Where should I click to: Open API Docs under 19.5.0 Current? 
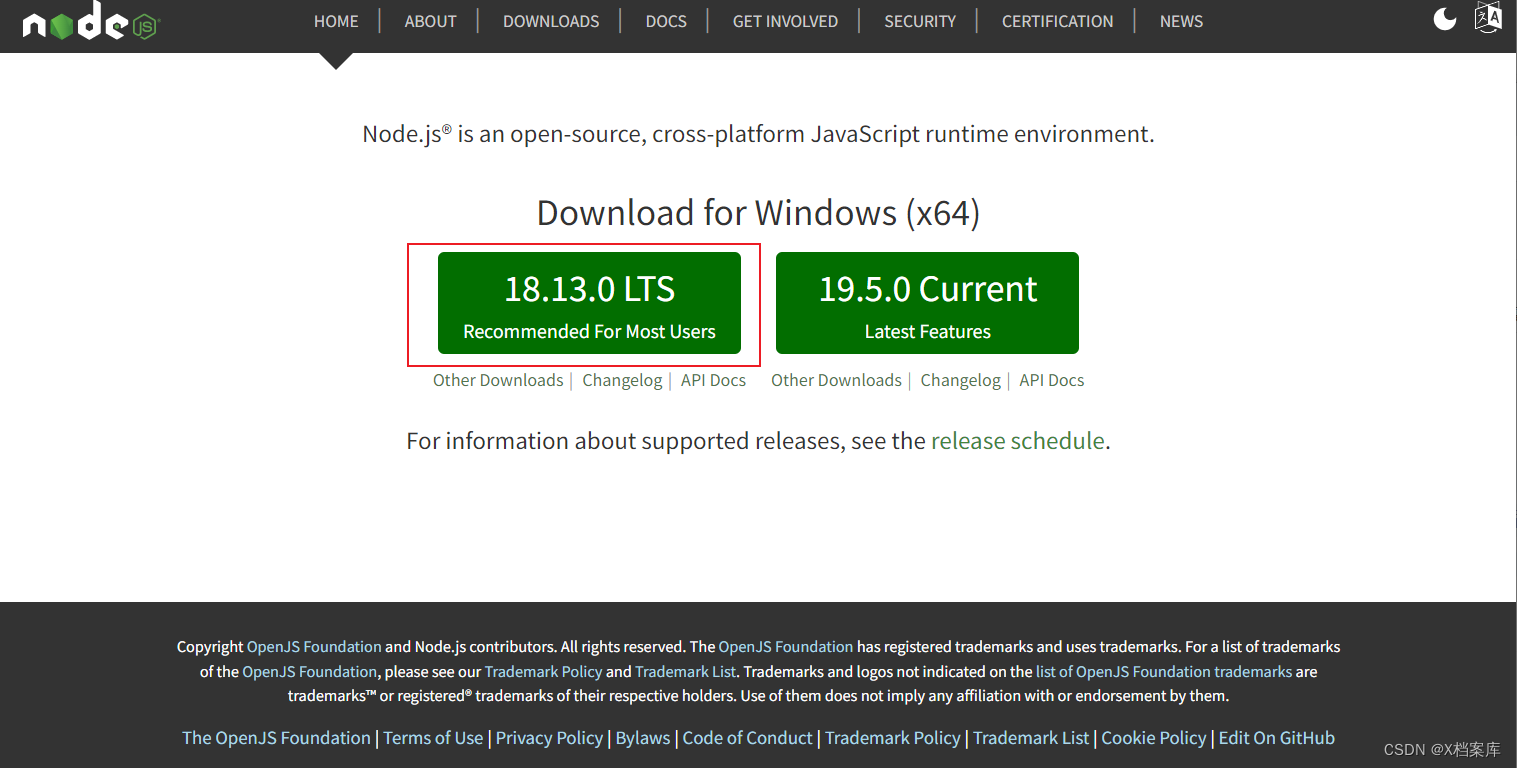click(1051, 380)
